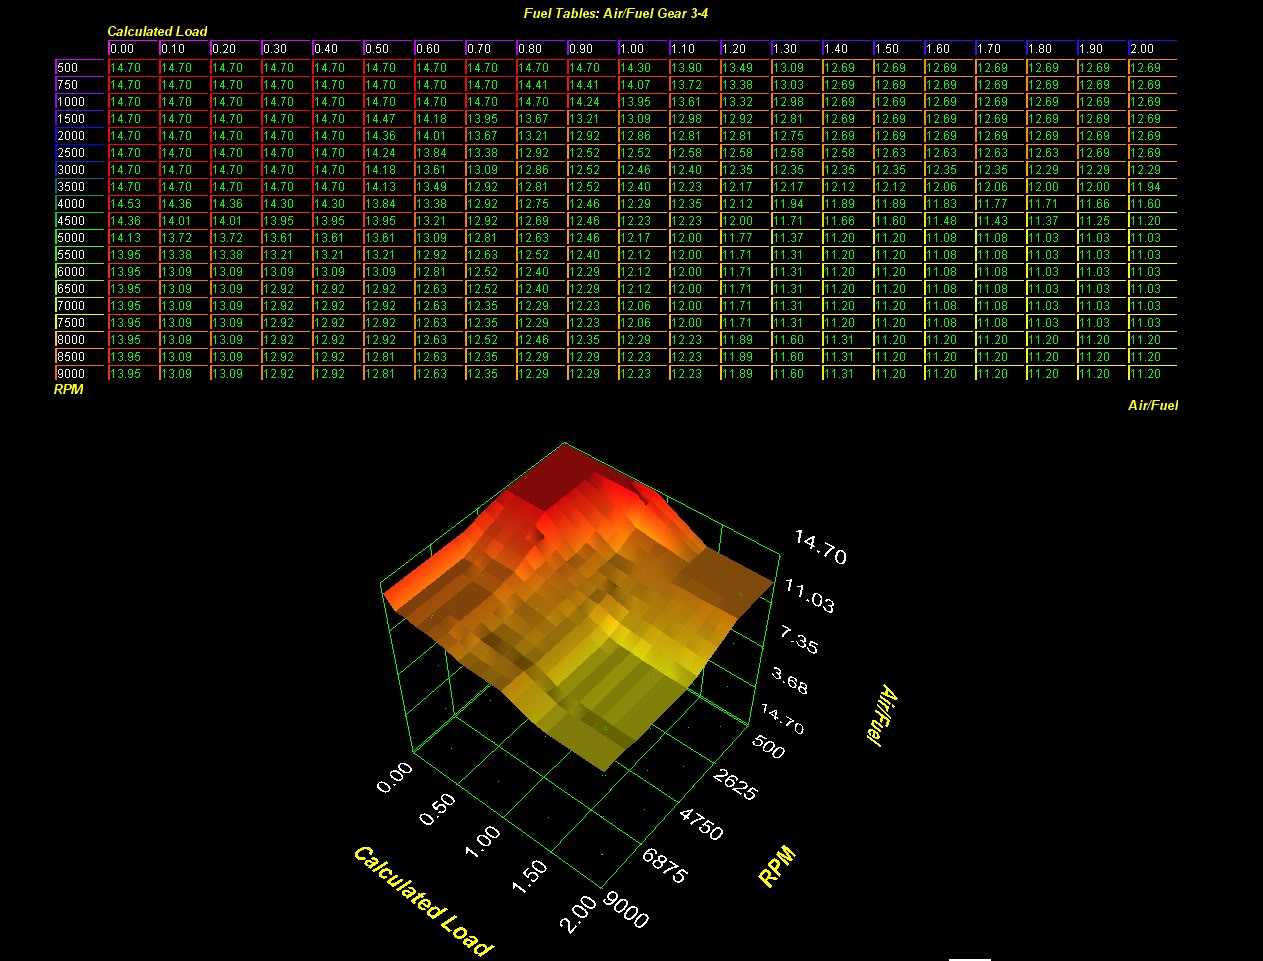1263x961 pixels.
Task: Click the 13.61 cell in the 3000 RPM row
Action: pyautogui.click(x=439, y=170)
